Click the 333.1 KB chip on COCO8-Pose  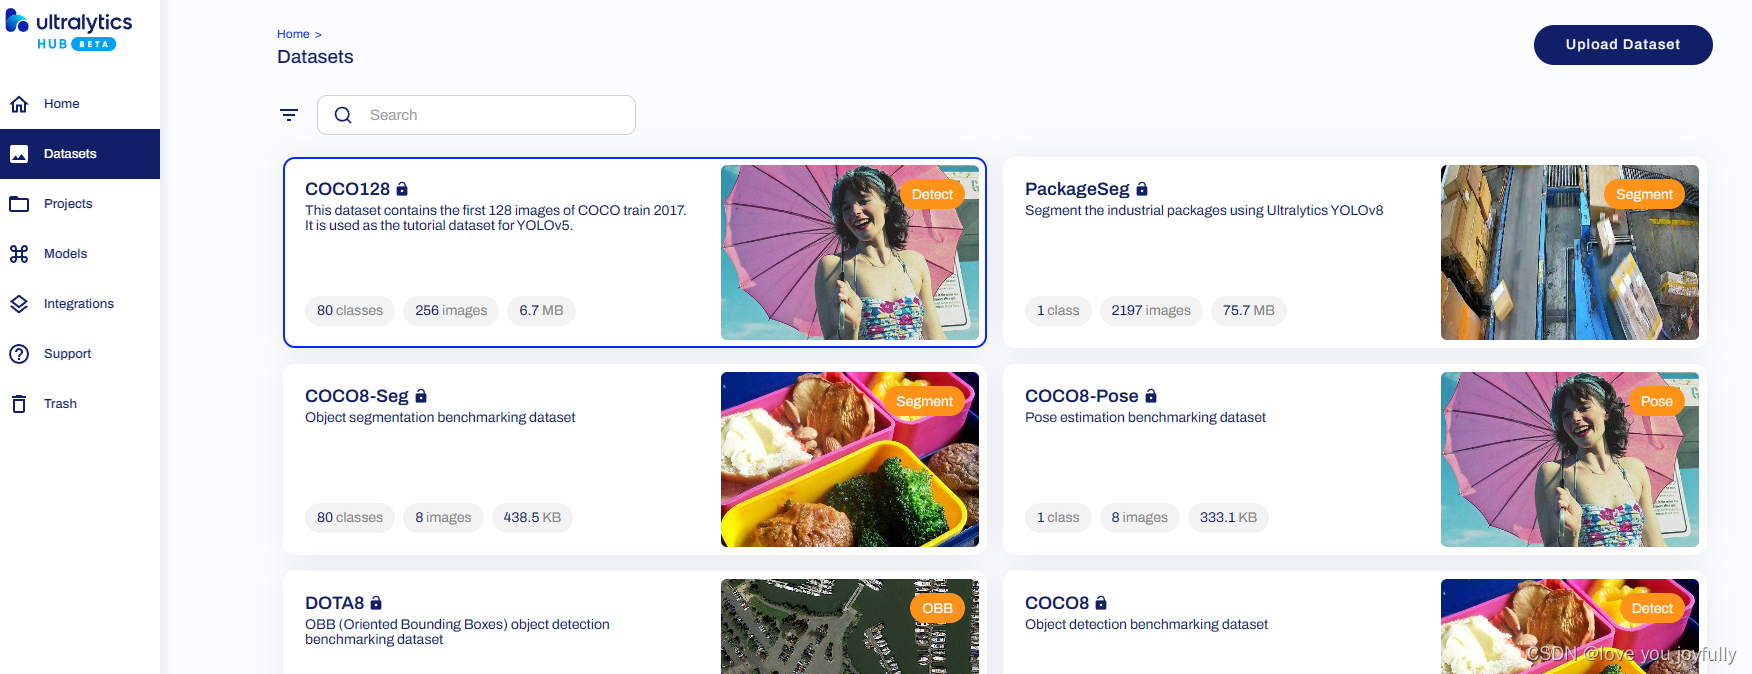point(1228,517)
